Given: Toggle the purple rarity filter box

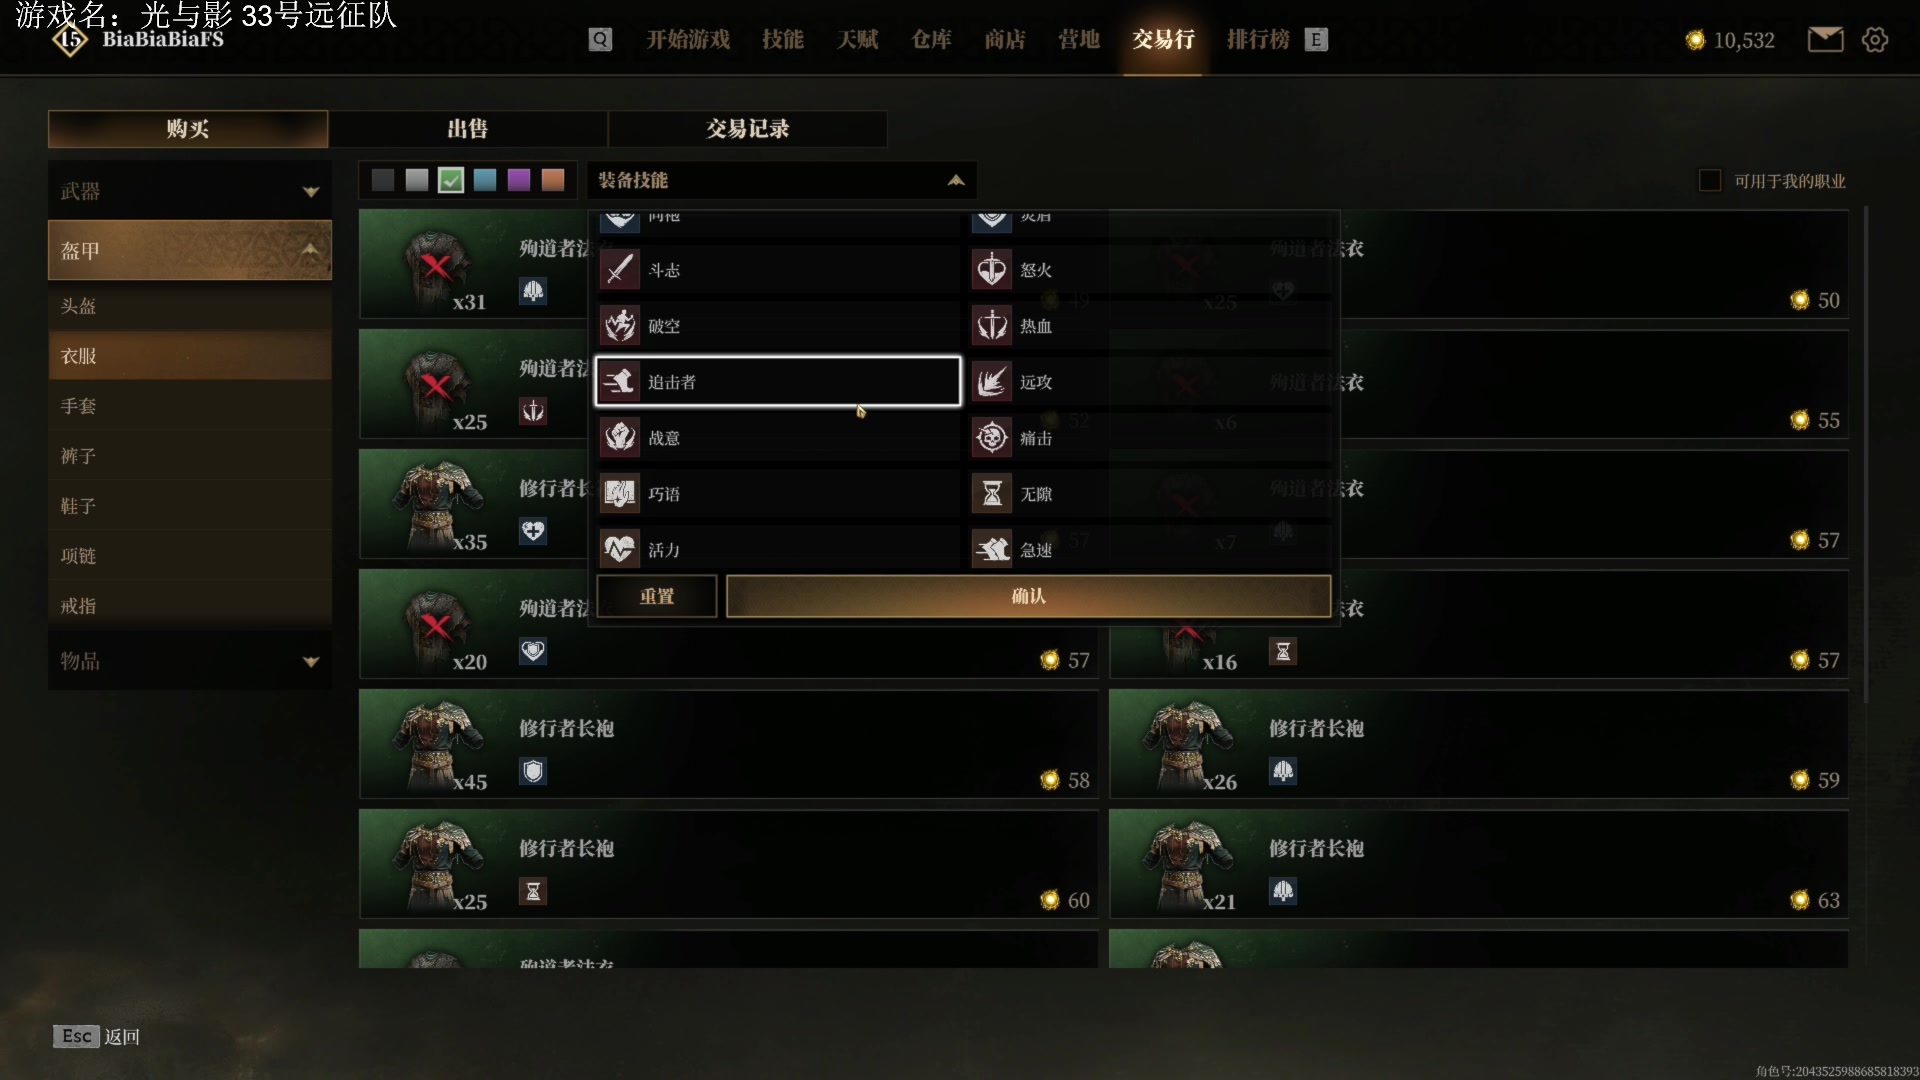Looking at the screenshot, I should click(x=519, y=180).
